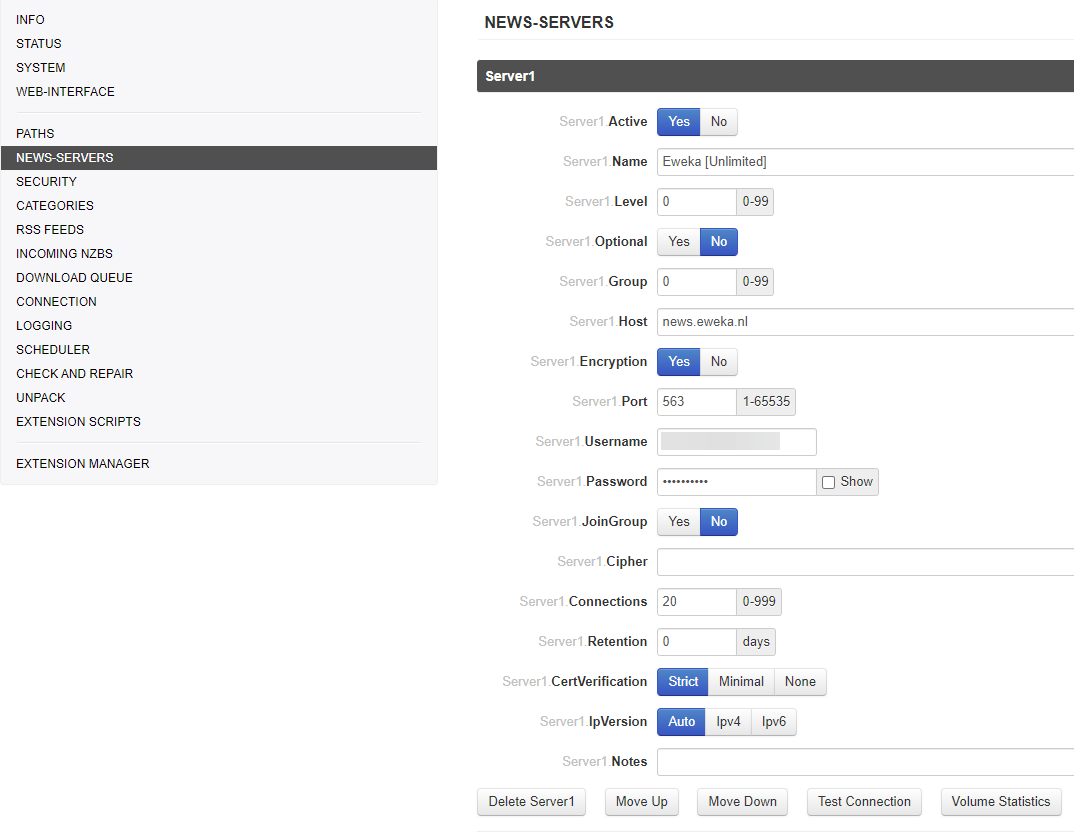Click the Server1 Host input field
The height and width of the screenshot is (832, 1074).
tap(864, 322)
